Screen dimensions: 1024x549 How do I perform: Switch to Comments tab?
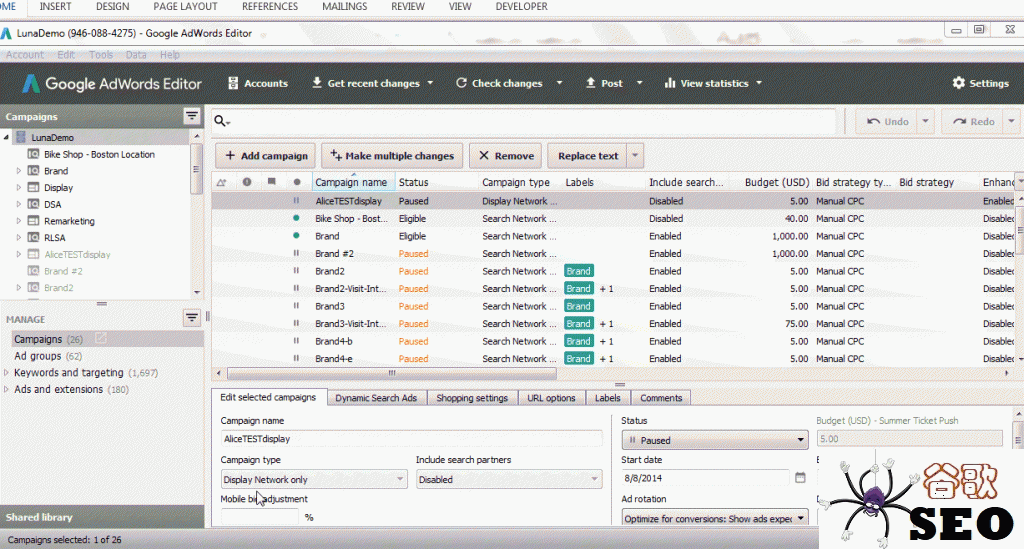tap(661, 398)
